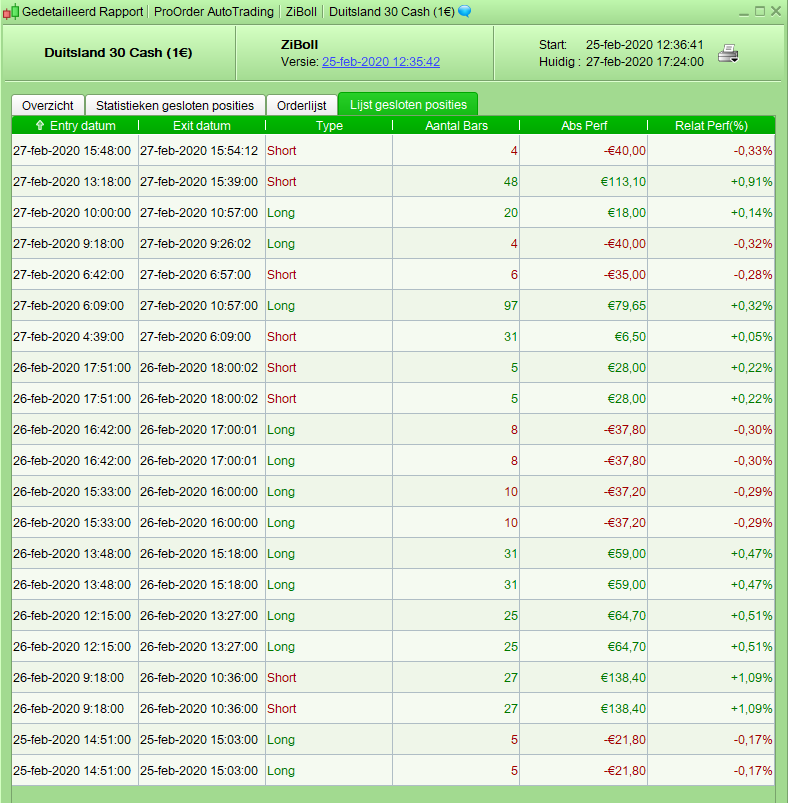The image size is (788, 803).
Task: Click the ZiBoll strategy name in header
Action: (300, 45)
